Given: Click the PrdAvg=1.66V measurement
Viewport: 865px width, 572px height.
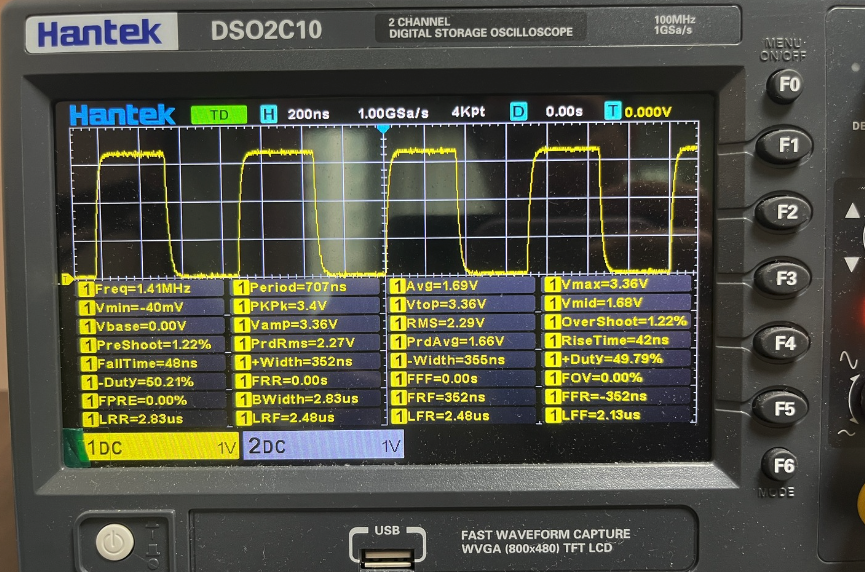Looking at the screenshot, I should tap(462, 342).
